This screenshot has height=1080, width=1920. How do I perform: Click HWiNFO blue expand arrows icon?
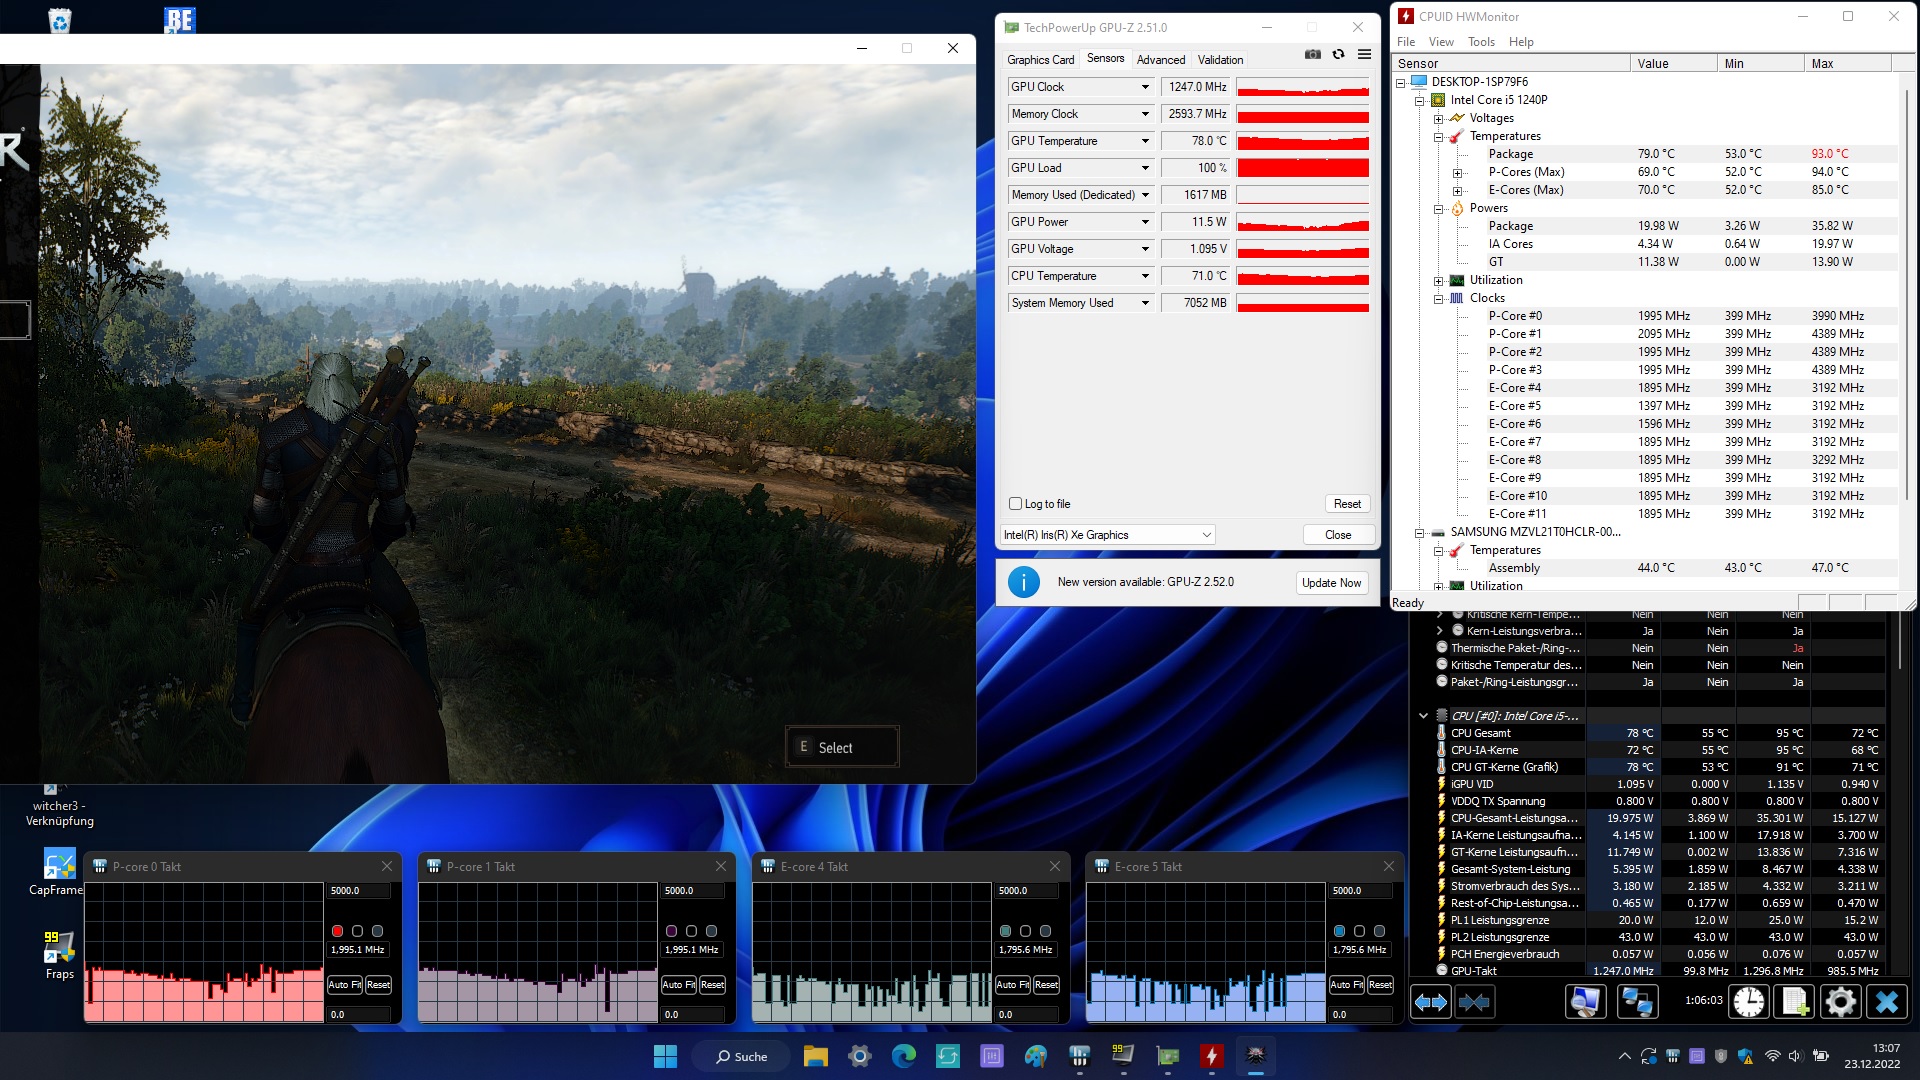(1430, 1001)
